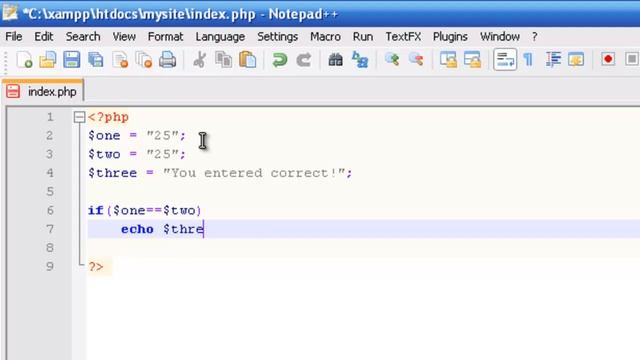Click the Stop recording macro icon
The height and width of the screenshot is (360, 640).
(x=632, y=59)
